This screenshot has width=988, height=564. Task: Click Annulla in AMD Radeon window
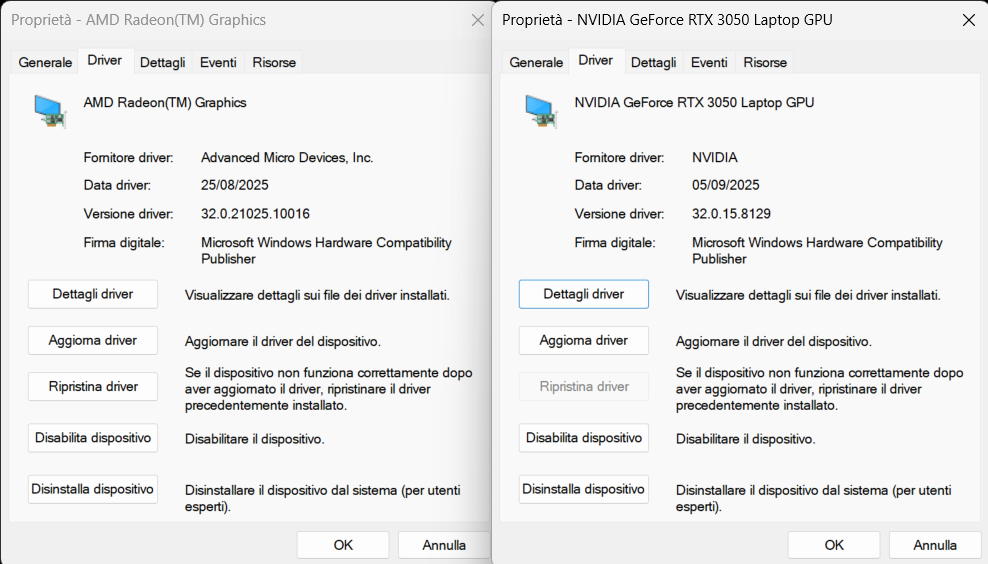(x=443, y=545)
